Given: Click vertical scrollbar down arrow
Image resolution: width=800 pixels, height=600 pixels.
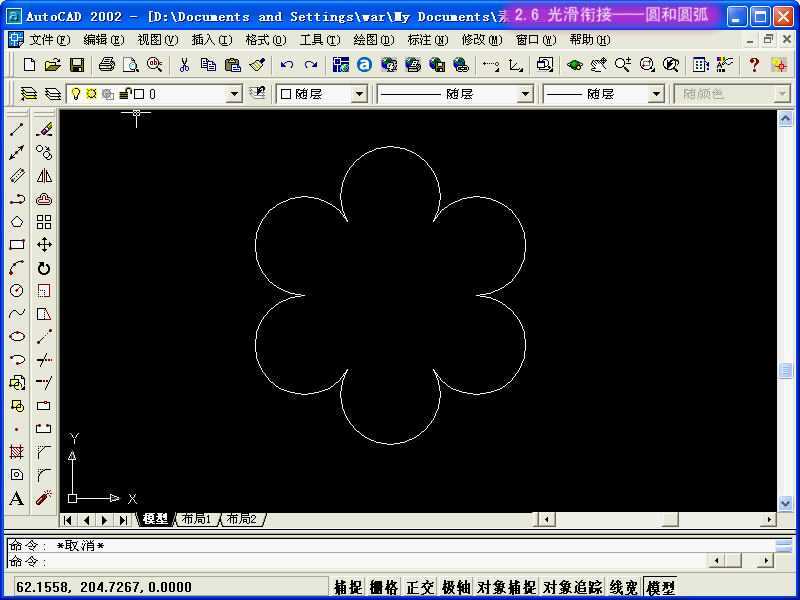Looking at the screenshot, I should tap(786, 503).
